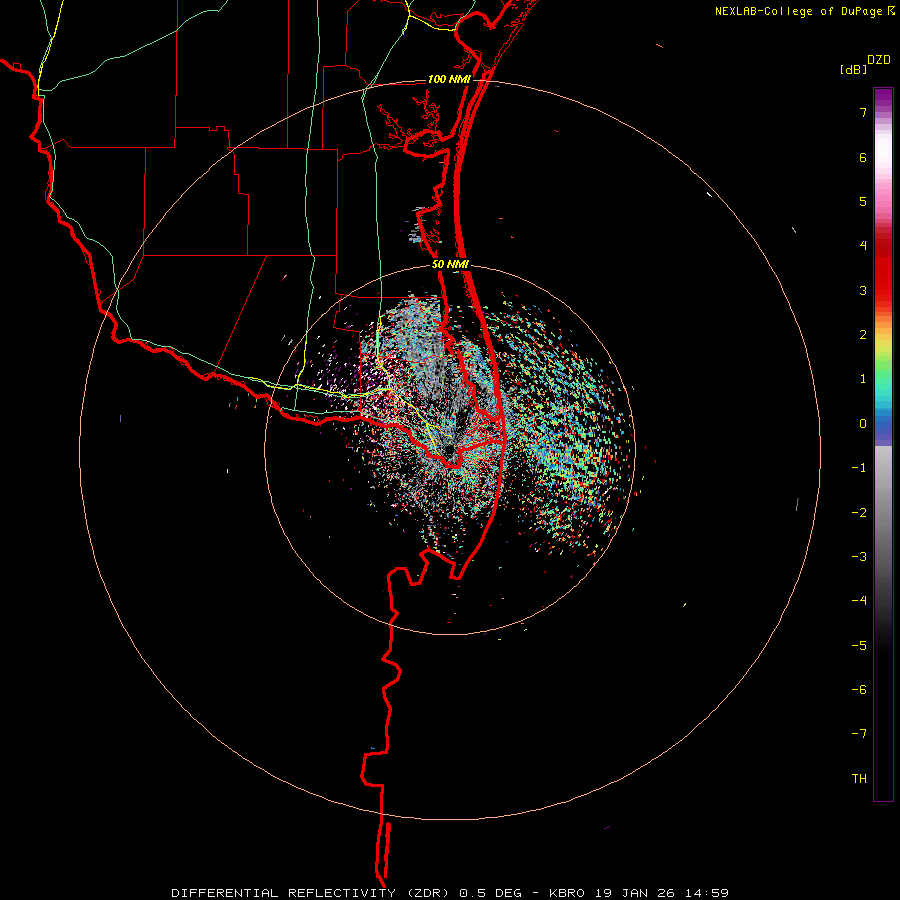Click the 1 value on the color scale
Viewport: 900px width, 900px height.
click(863, 379)
